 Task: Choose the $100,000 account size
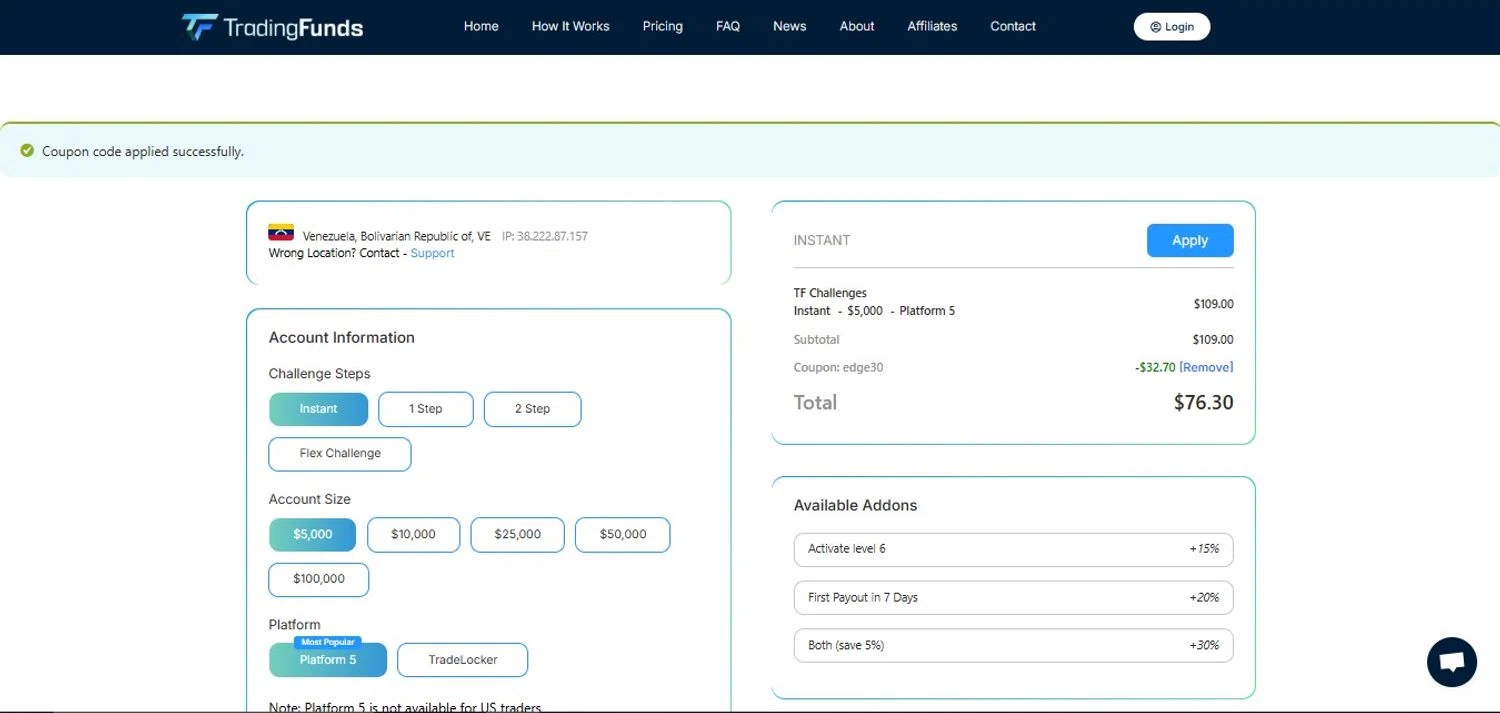(319, 579)
